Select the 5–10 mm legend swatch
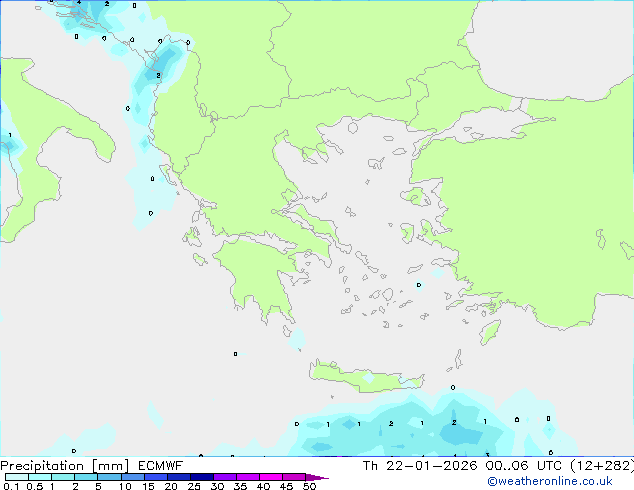634x490 pixels. 109,477
